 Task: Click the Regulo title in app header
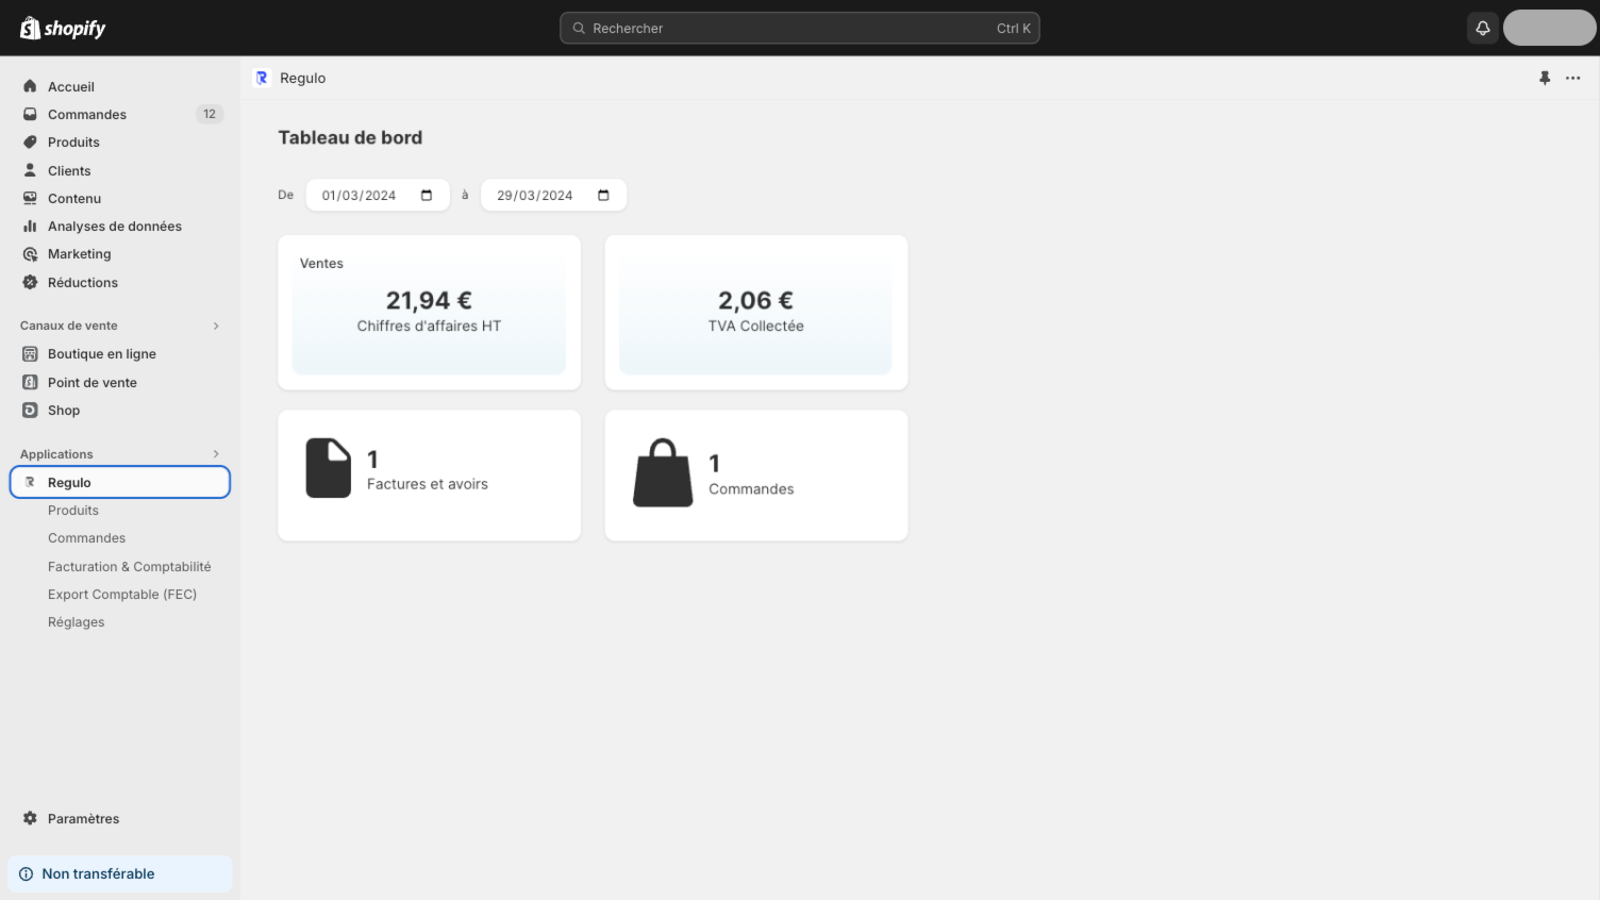303,78
